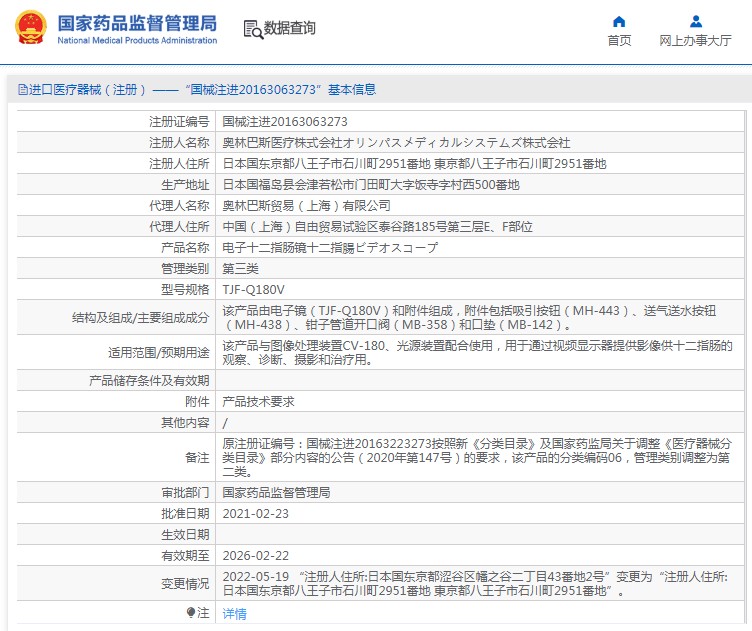Click 国家药品监督管理局 site title

[137, 23]
